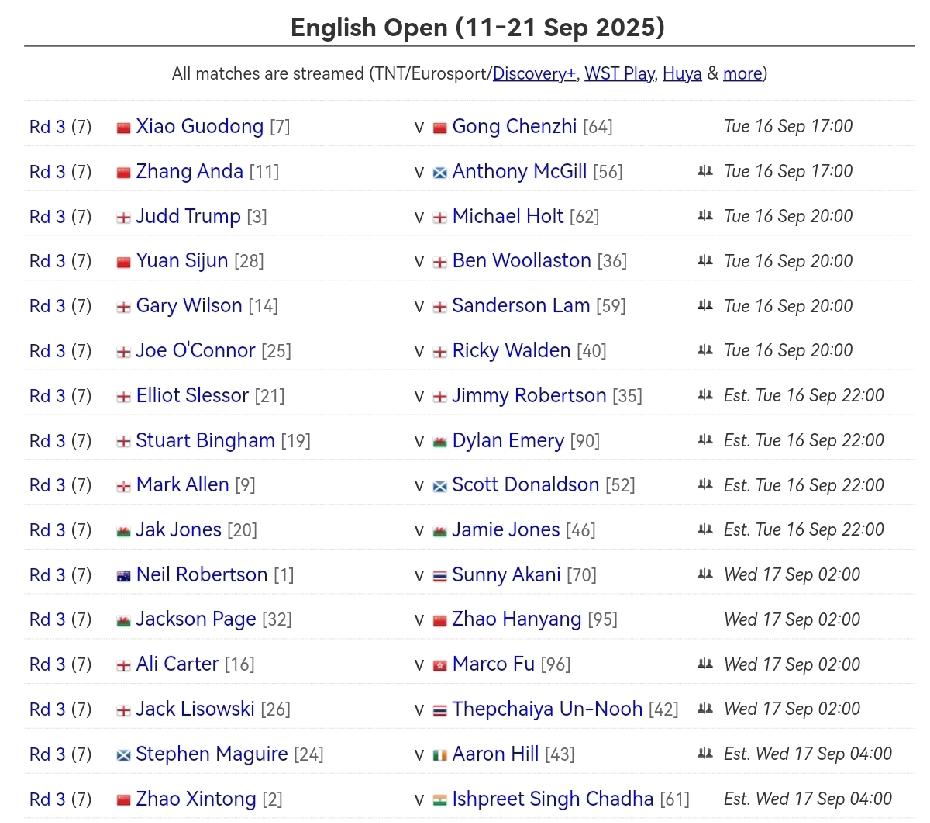
Task: Click Irish flag beside Aaron Hill
Action: 439,755
